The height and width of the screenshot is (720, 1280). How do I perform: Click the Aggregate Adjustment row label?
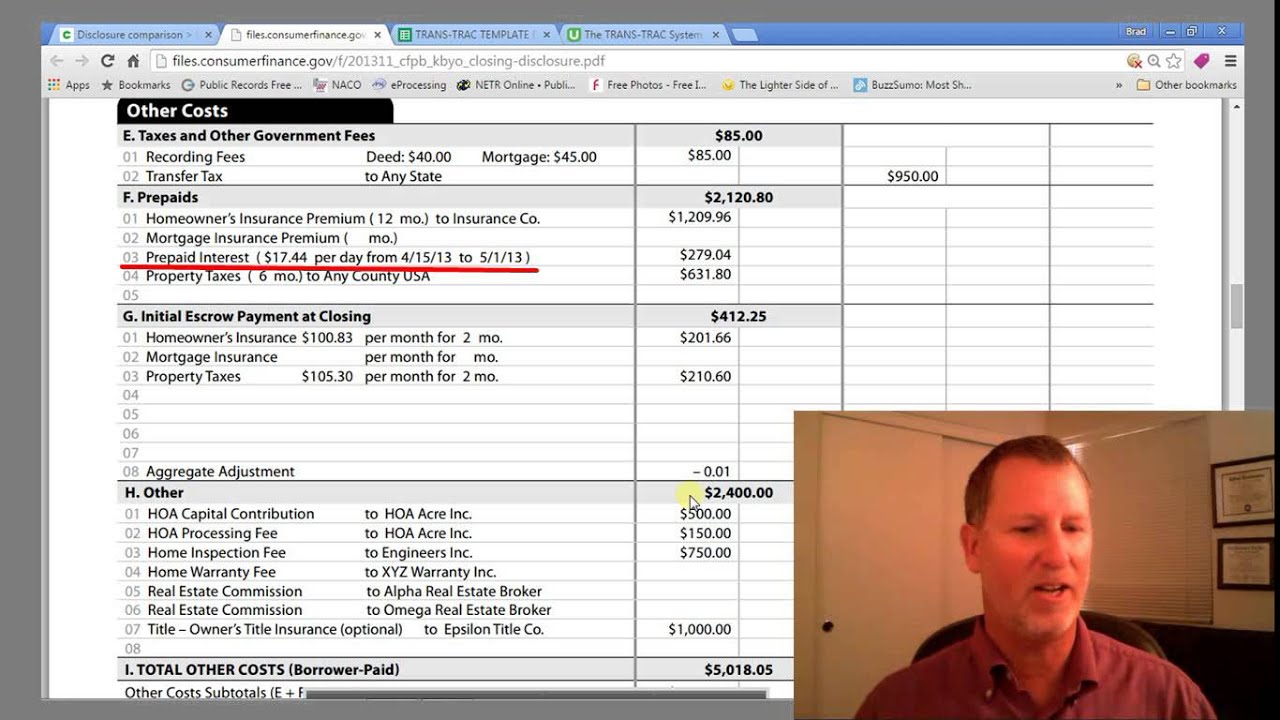[x=220, y=472]
